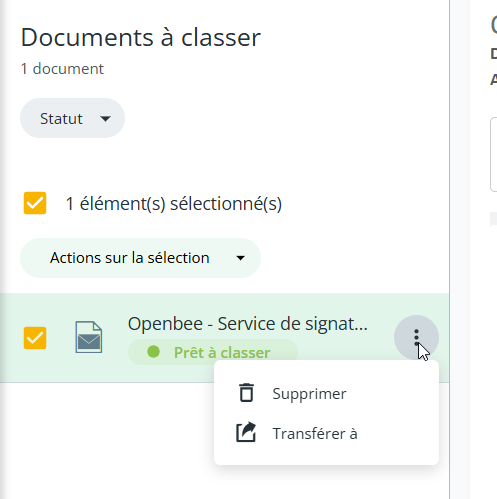The height and width of the screenshot is (499, 497).
Task: Uncheck the Openbee document row checkbox
Action: (35, 338)
